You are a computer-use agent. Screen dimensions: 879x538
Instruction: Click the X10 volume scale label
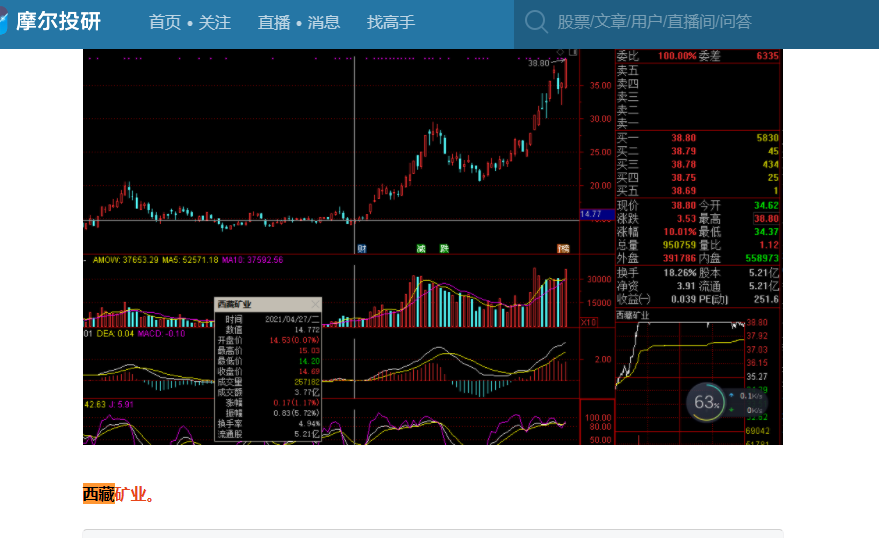[589, 322]
